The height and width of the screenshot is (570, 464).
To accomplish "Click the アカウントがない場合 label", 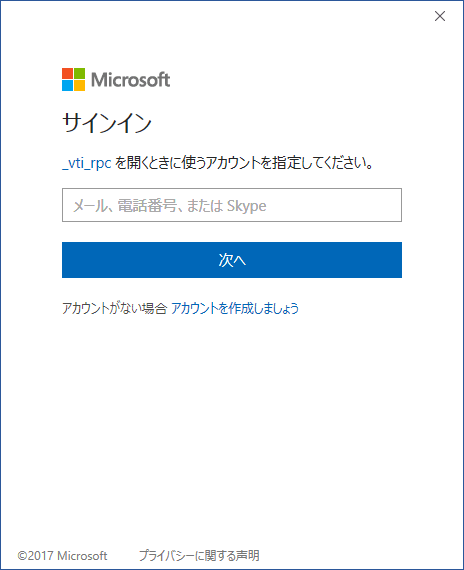I will click(114, 308).
